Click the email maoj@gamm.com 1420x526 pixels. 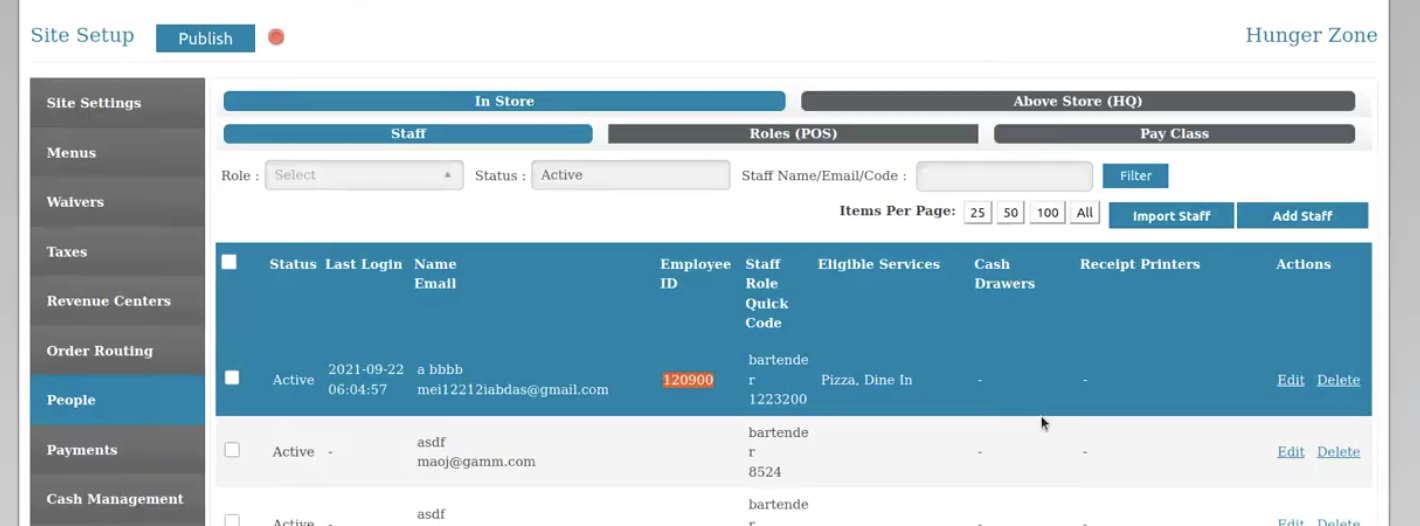(476, 462)
